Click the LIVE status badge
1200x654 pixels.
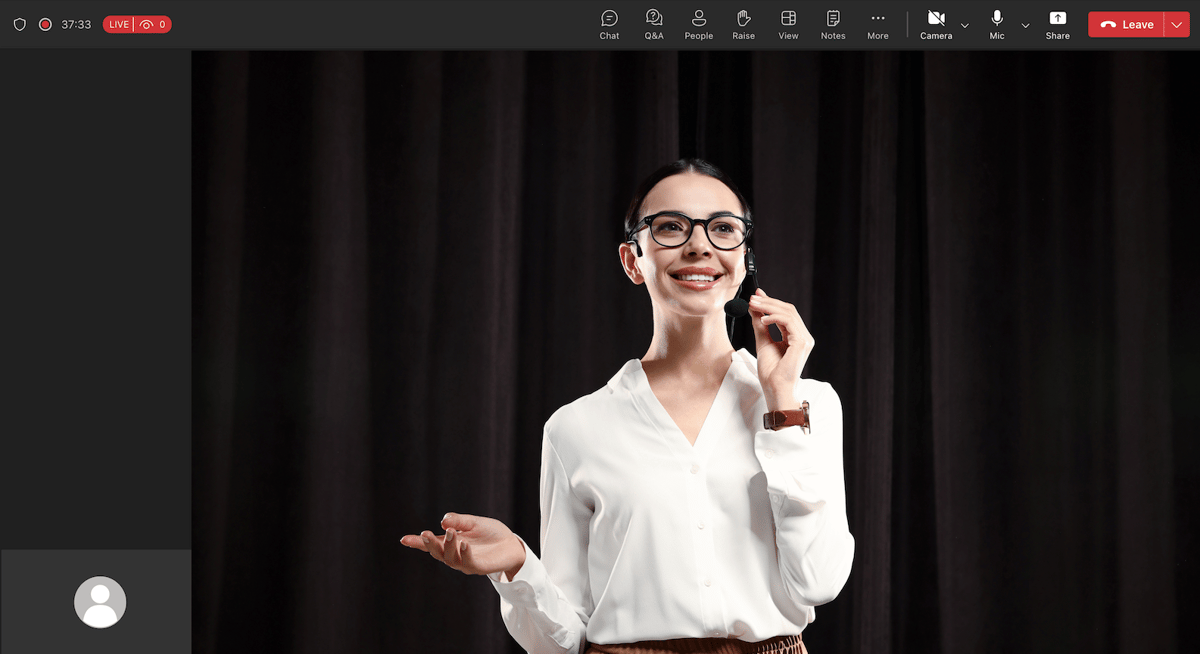119,25
